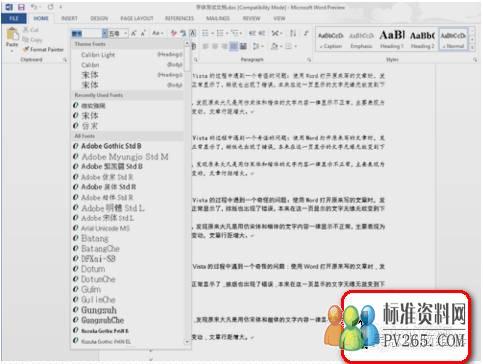Choose DFKai-SB font from list

tap(128, 259)
